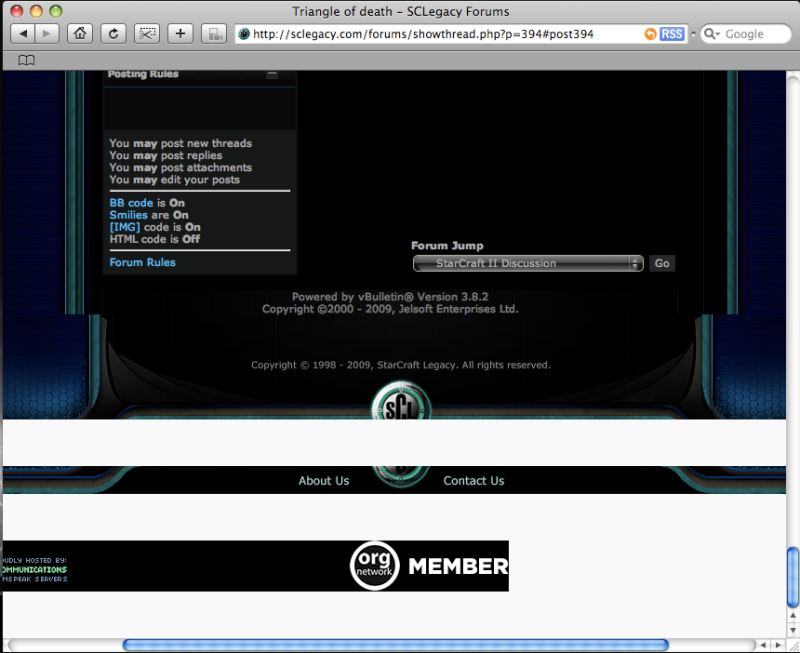Click the RSS feed badge in address bar

click(671, 34)
